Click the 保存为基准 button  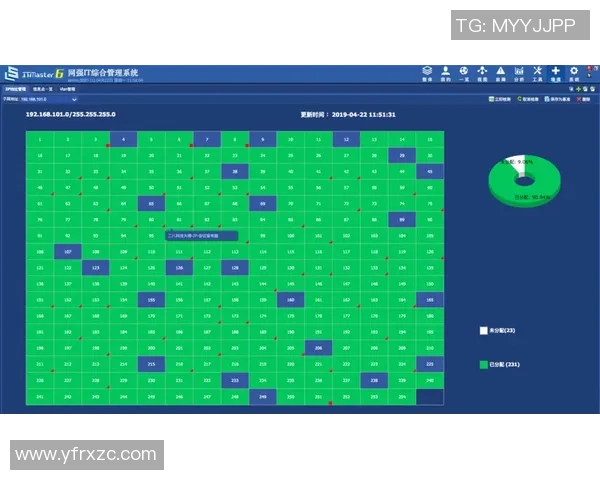[559, 100]
